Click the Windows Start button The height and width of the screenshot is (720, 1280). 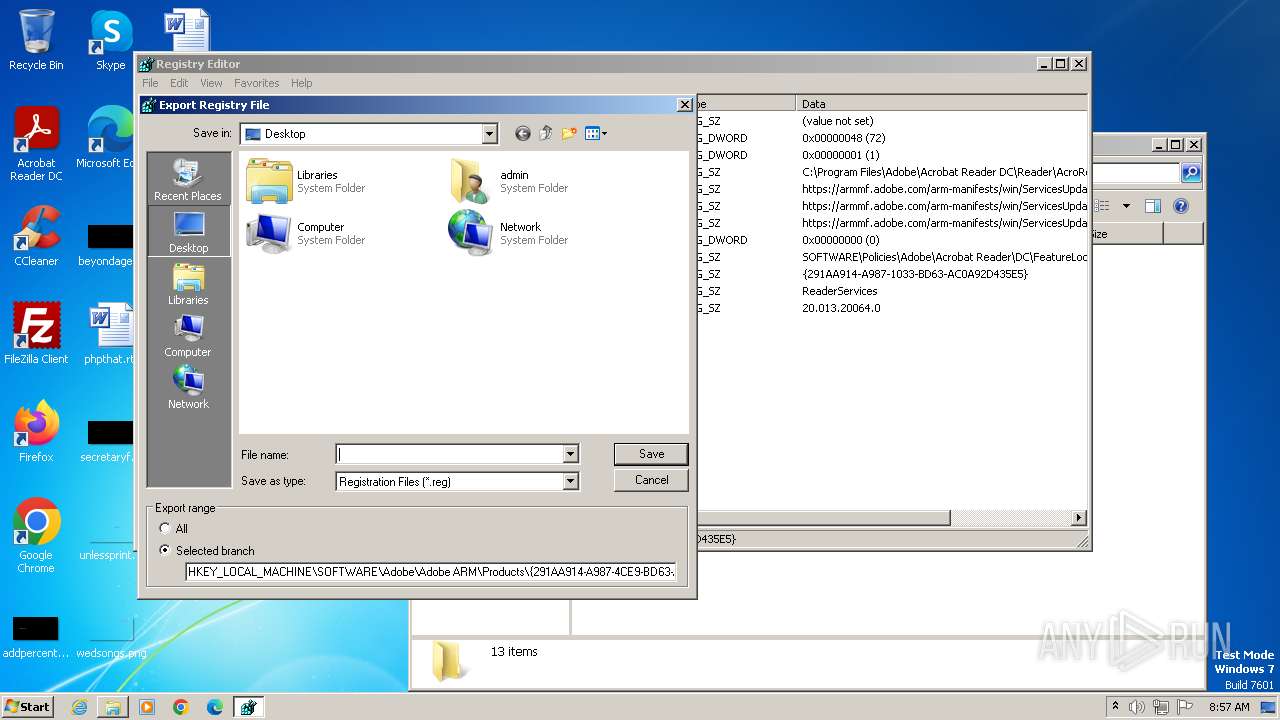(x=28, y=706)
